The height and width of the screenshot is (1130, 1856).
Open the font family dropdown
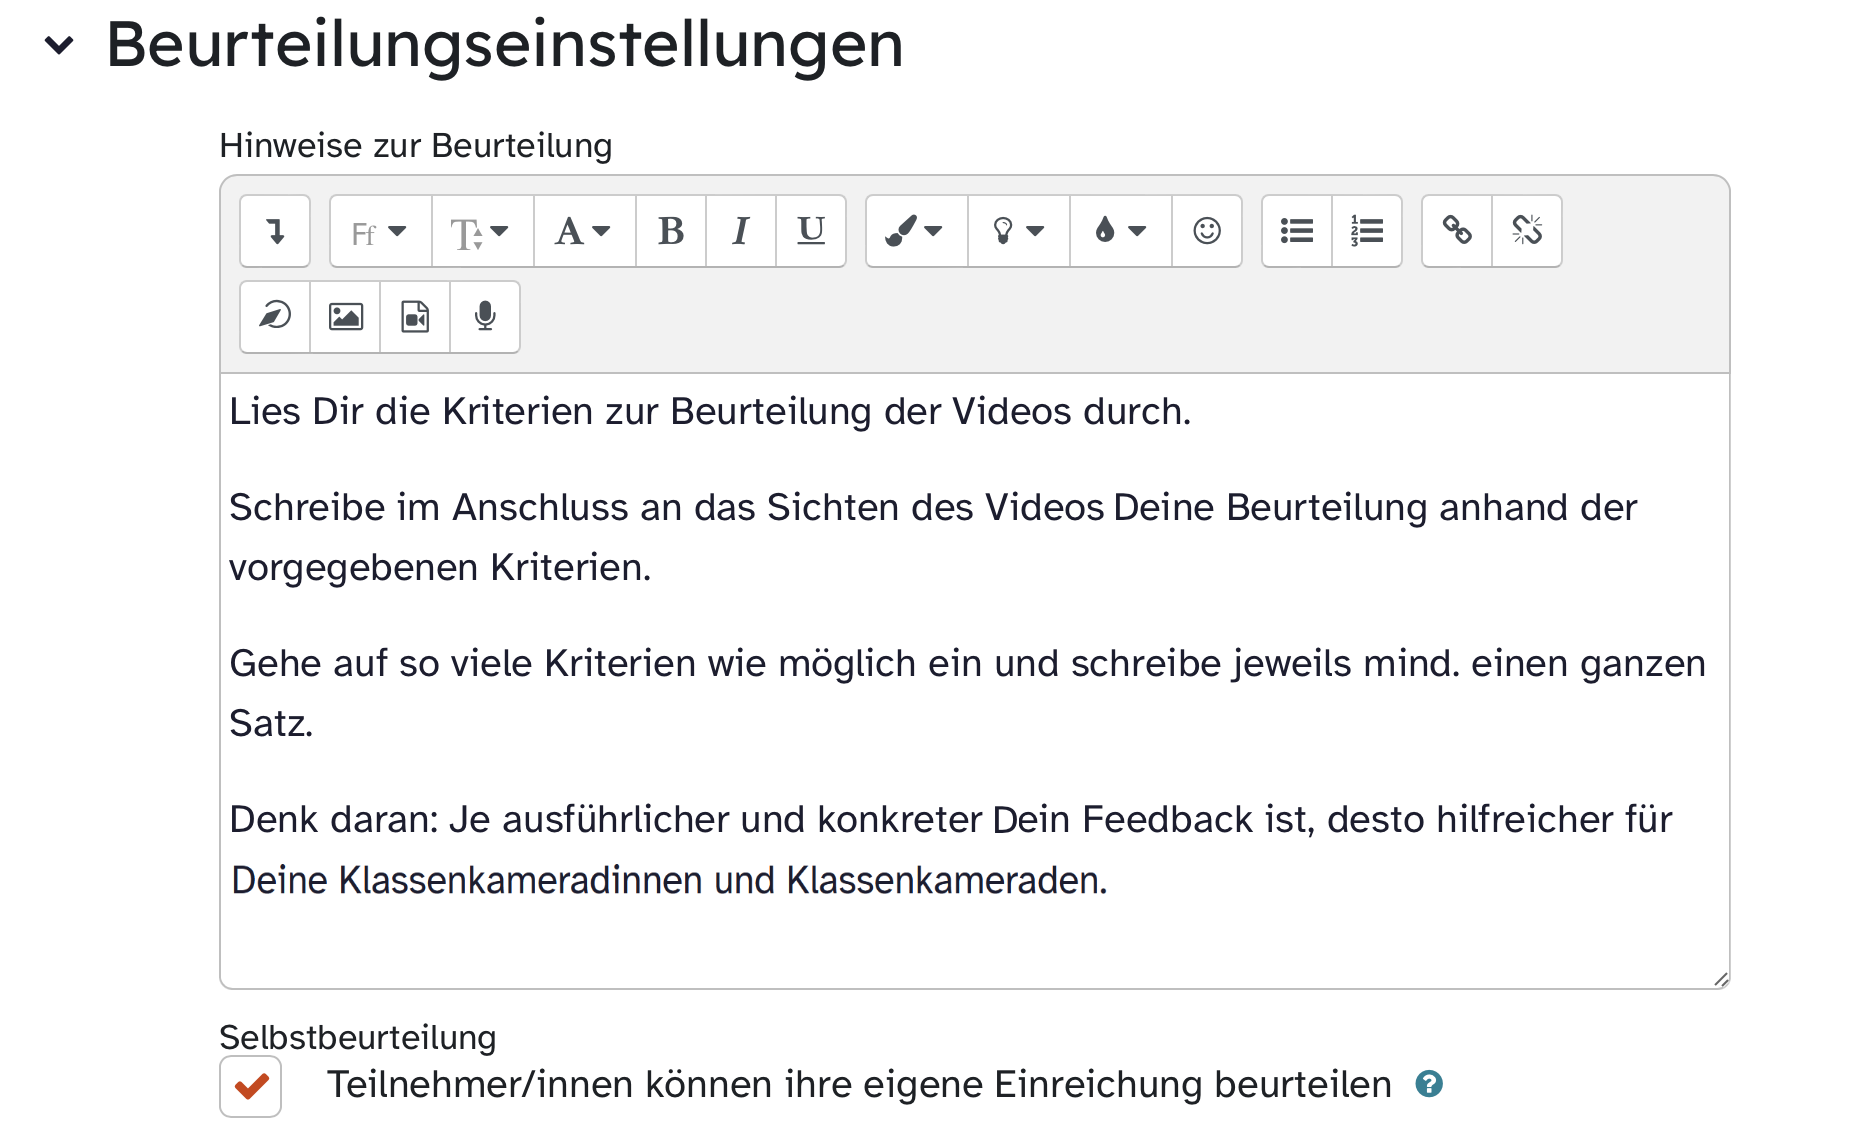380,231
